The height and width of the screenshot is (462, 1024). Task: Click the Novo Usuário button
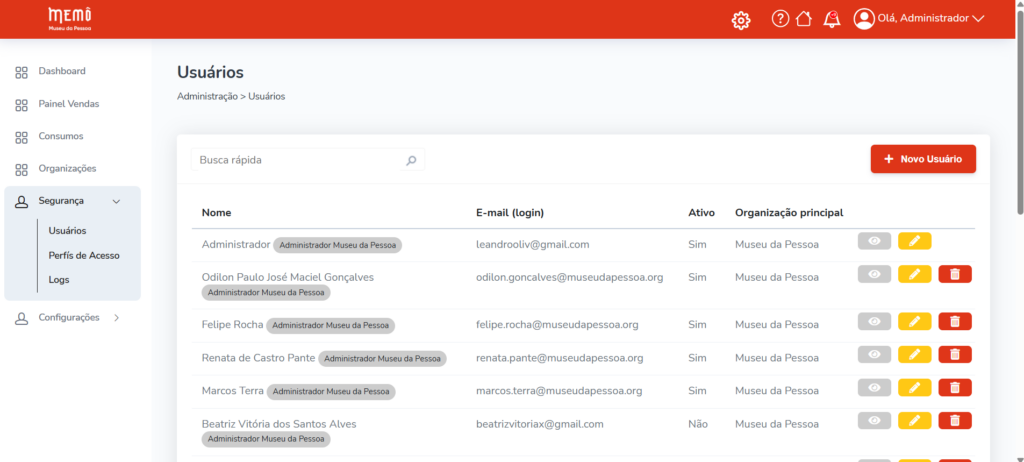923,159
